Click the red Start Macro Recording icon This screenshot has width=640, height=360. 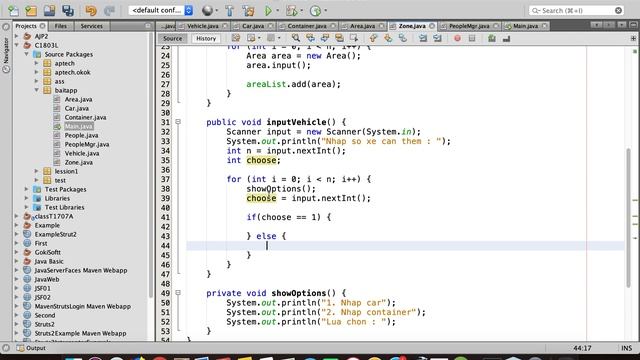pyautogui.click(x=457, y=38)
